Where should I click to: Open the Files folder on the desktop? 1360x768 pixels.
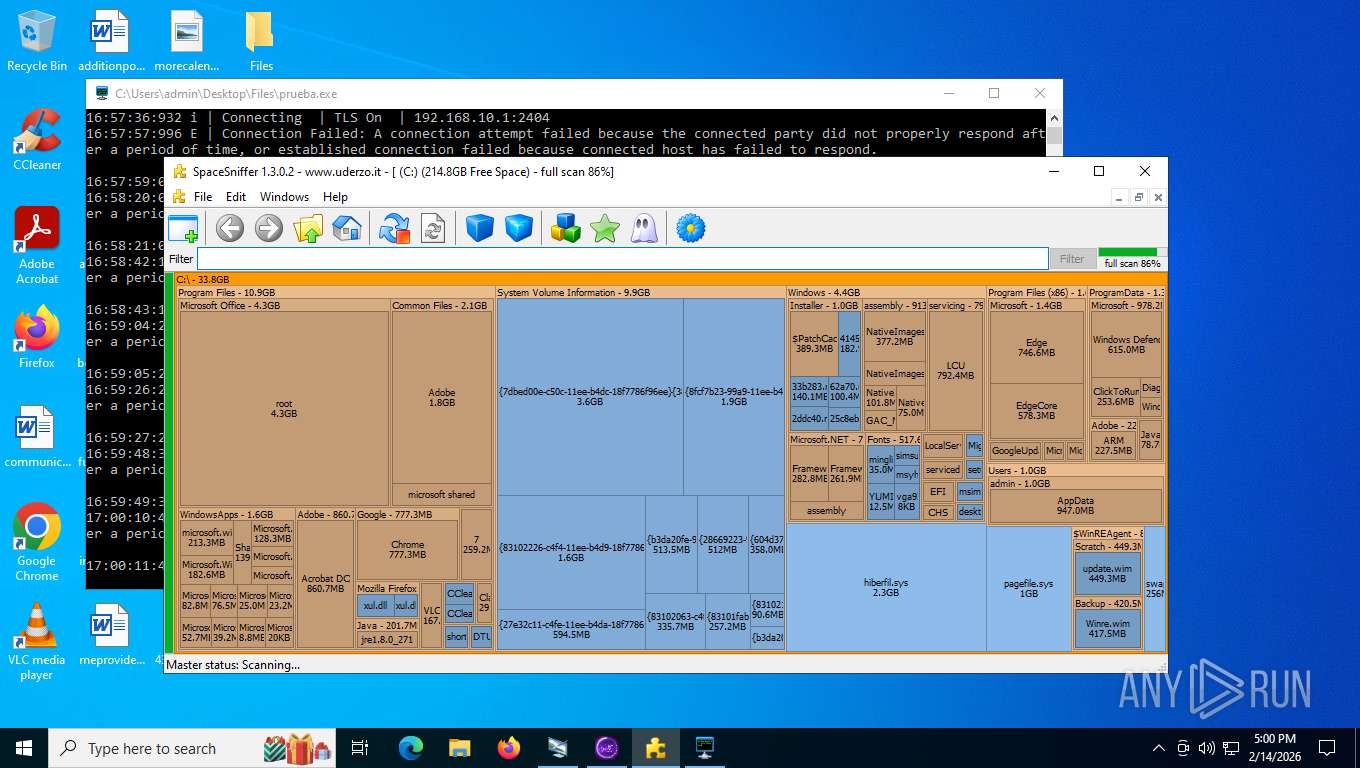coord(261,42)
